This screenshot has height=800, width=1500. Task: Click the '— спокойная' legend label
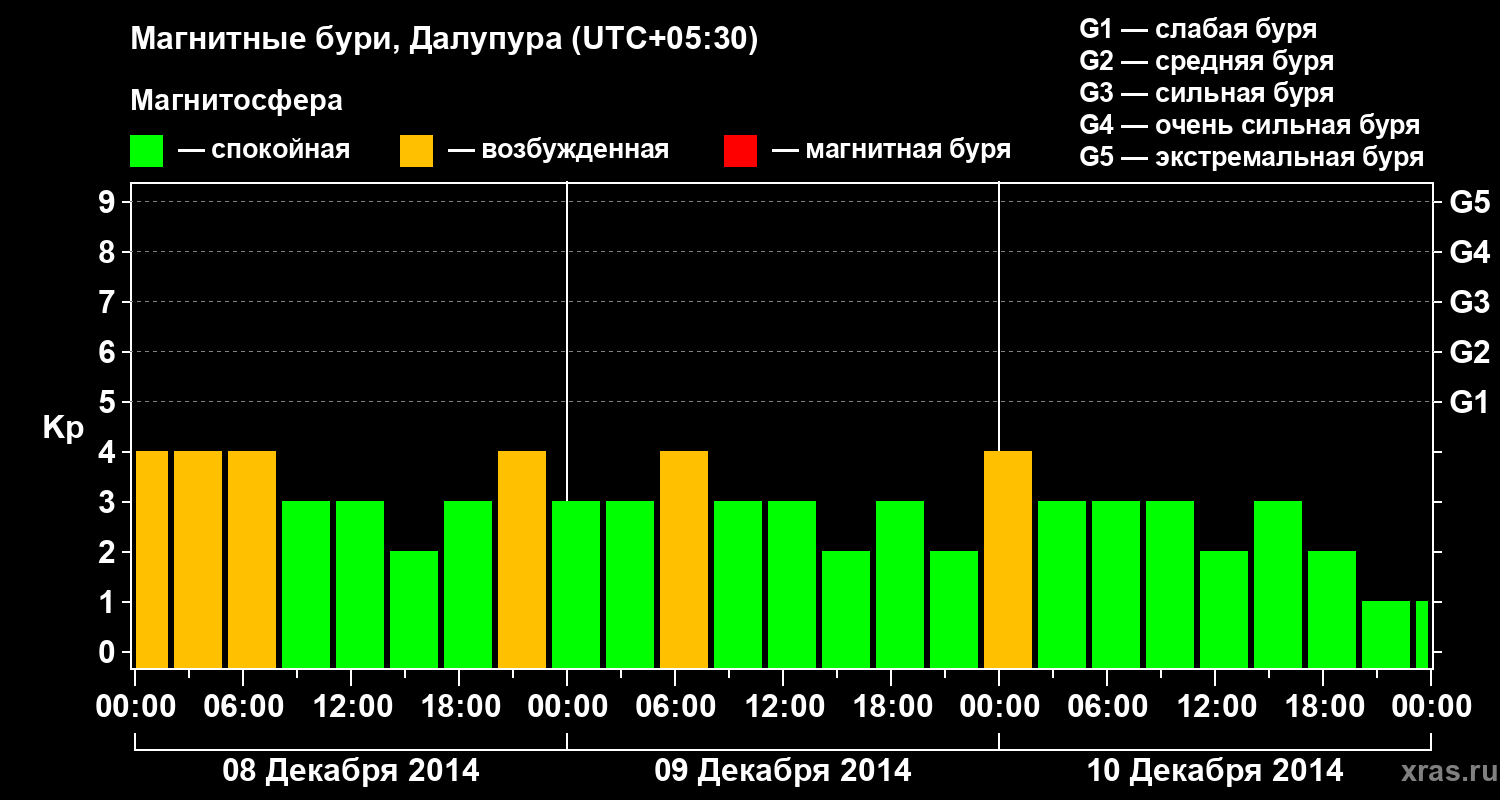click(264, 150)
